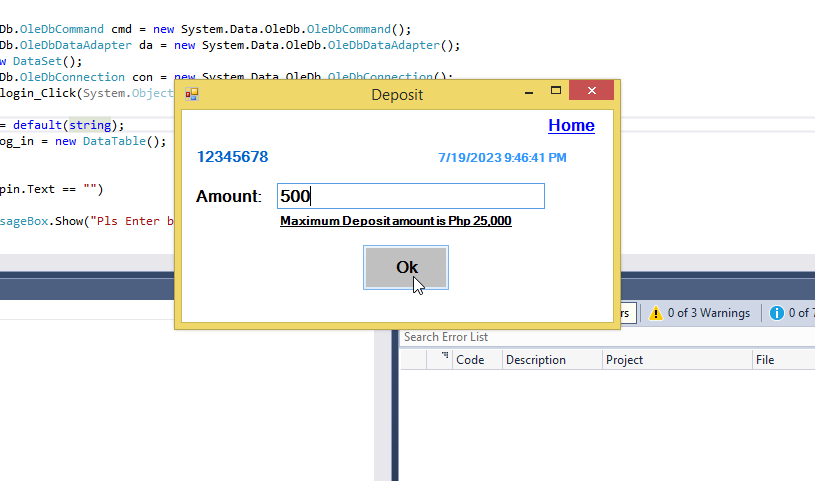Click the date and time label
Viewport: 815px width, 481px height.
tap(503, 158)
